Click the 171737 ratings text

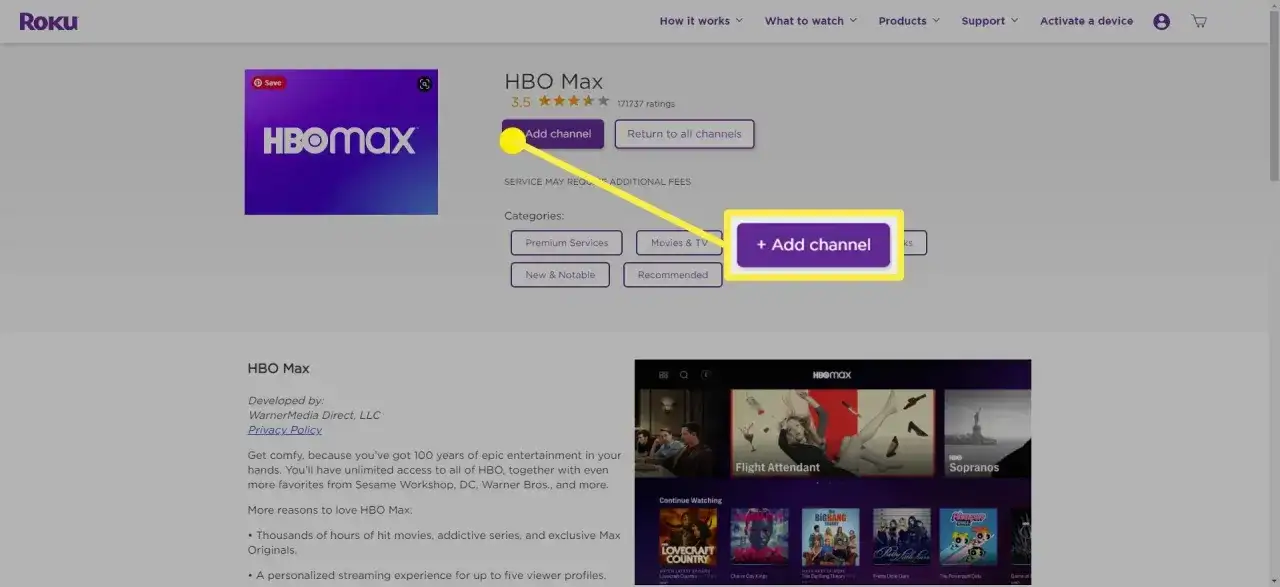click(646, 103)
